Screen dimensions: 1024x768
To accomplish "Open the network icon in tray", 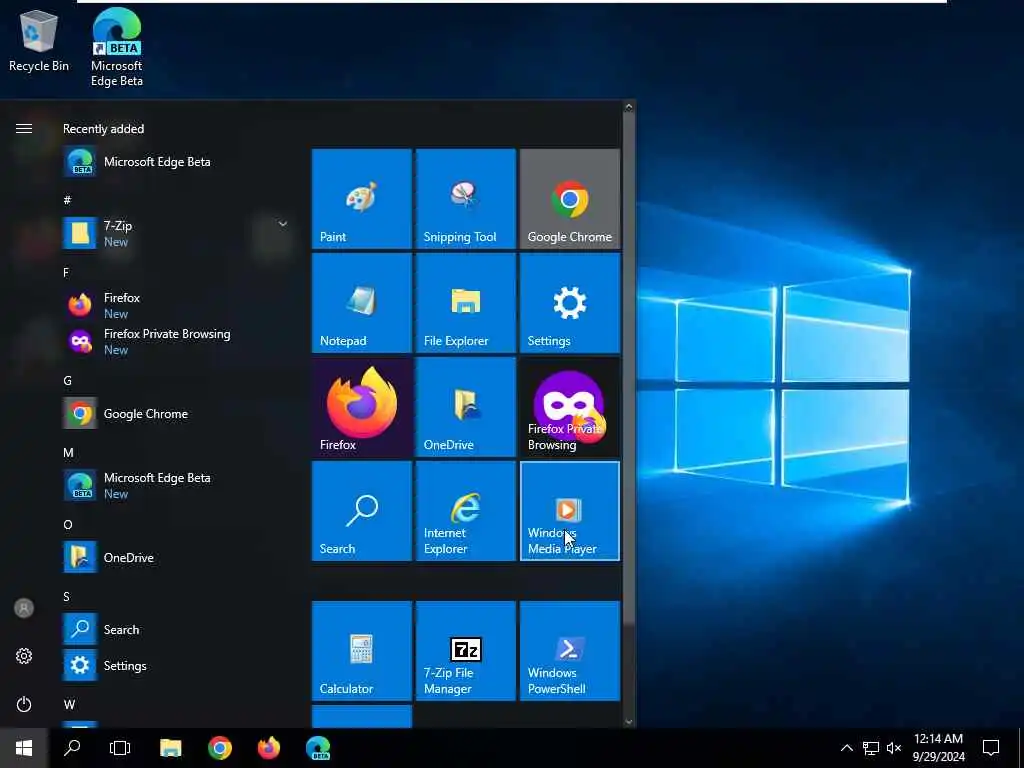I will pyautogui.click(x=871, y=748).
